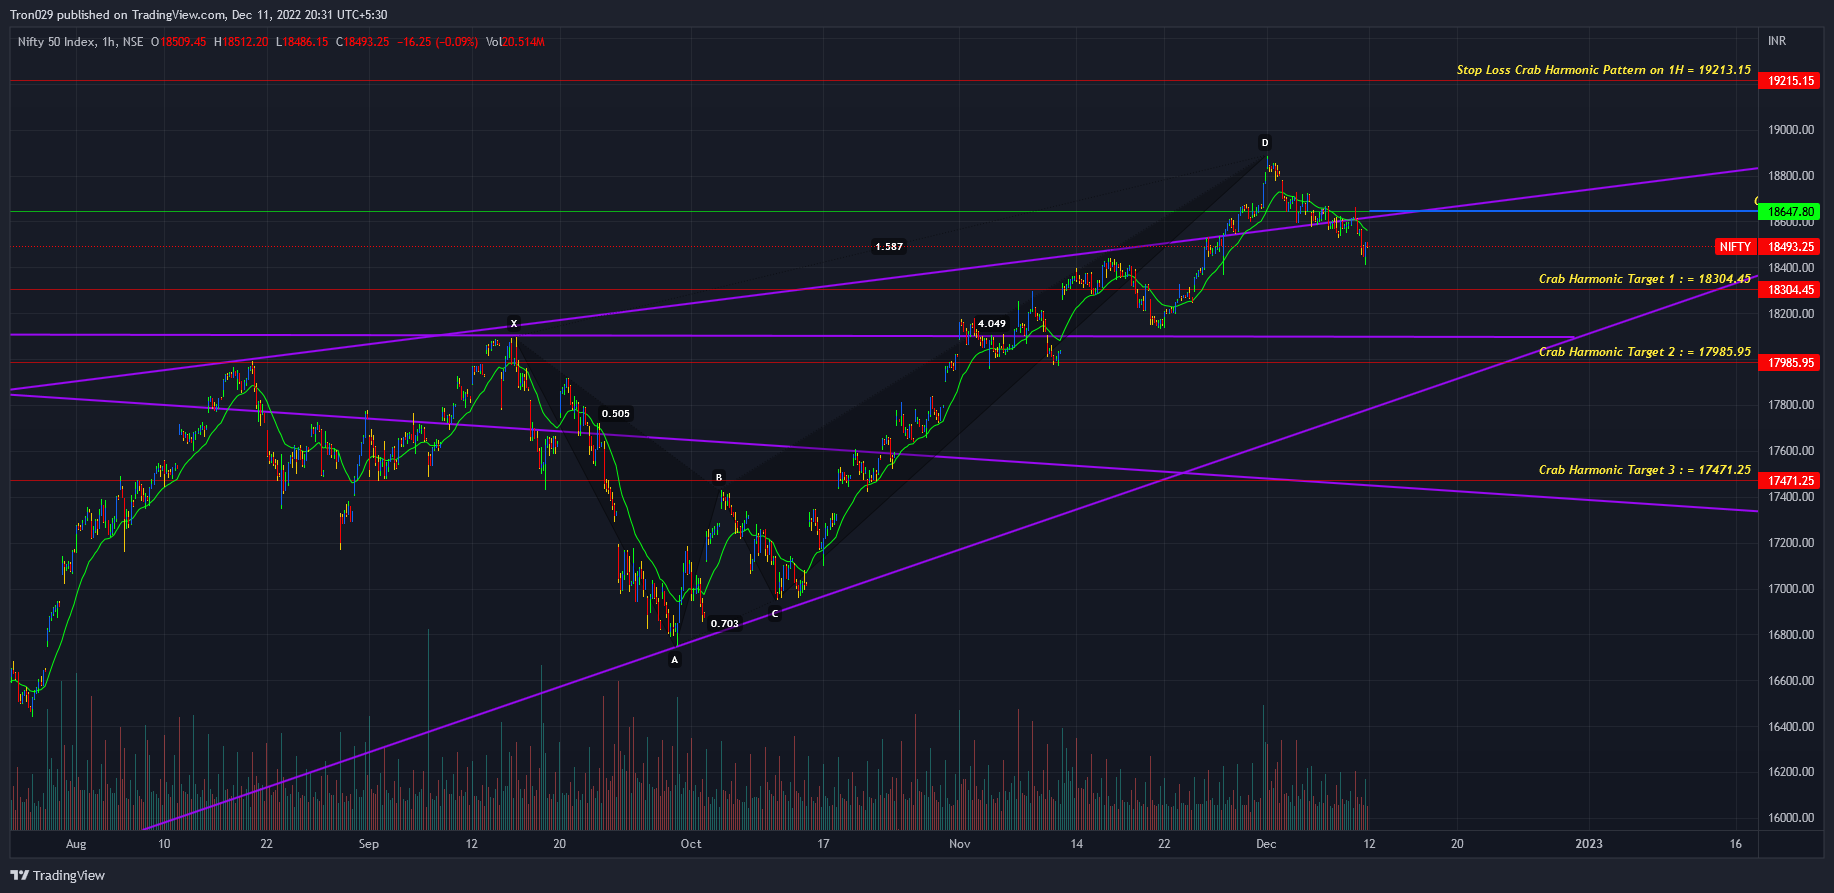Click the Dec label on the time axis
1834x893 pixels.
click(1266, 844)
